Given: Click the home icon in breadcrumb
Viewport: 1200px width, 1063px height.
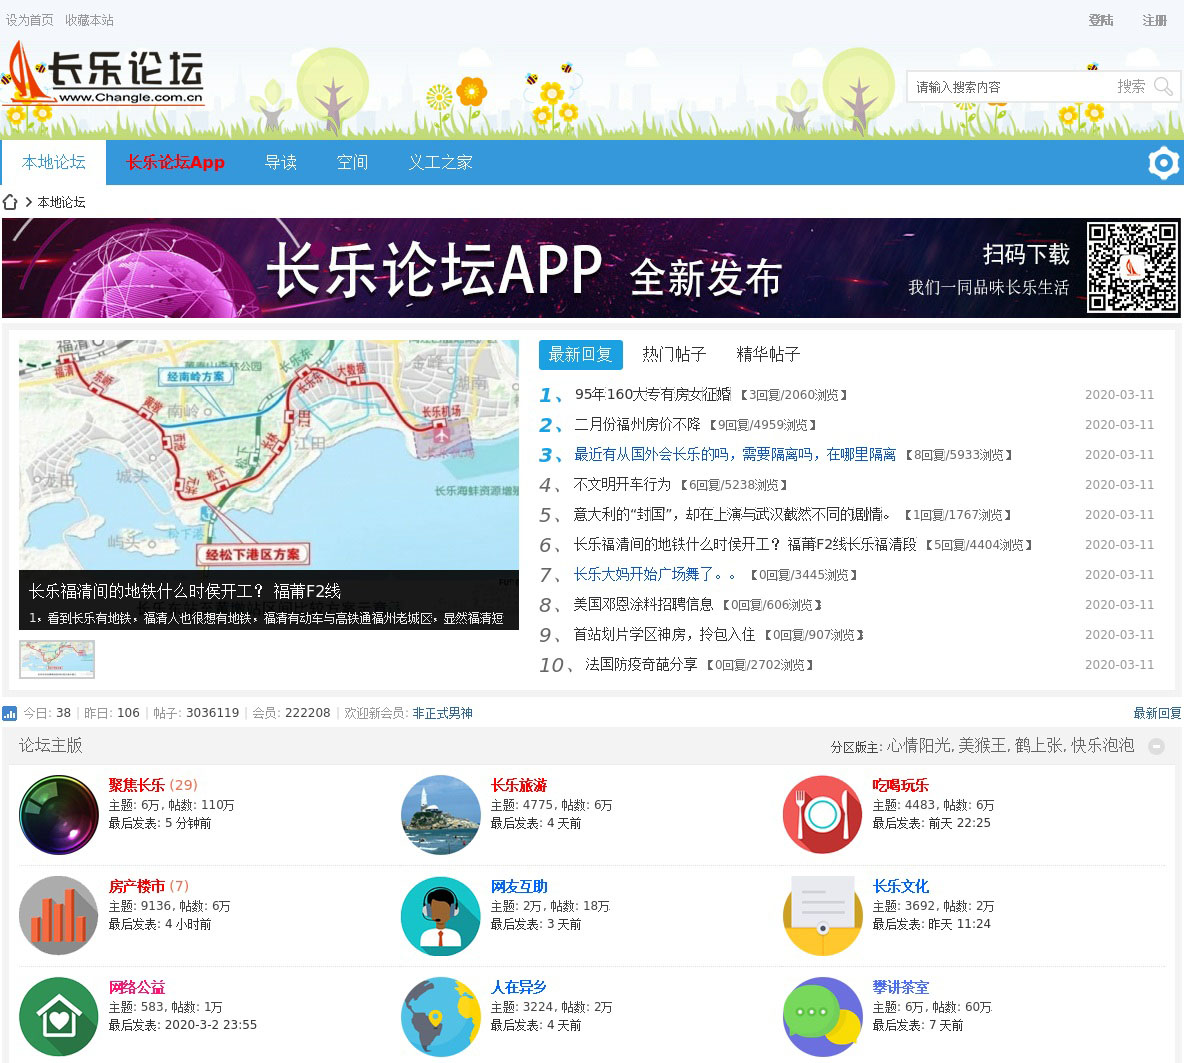Looking at the screenshot, I should pyautogui.click(x=10, y=202).
